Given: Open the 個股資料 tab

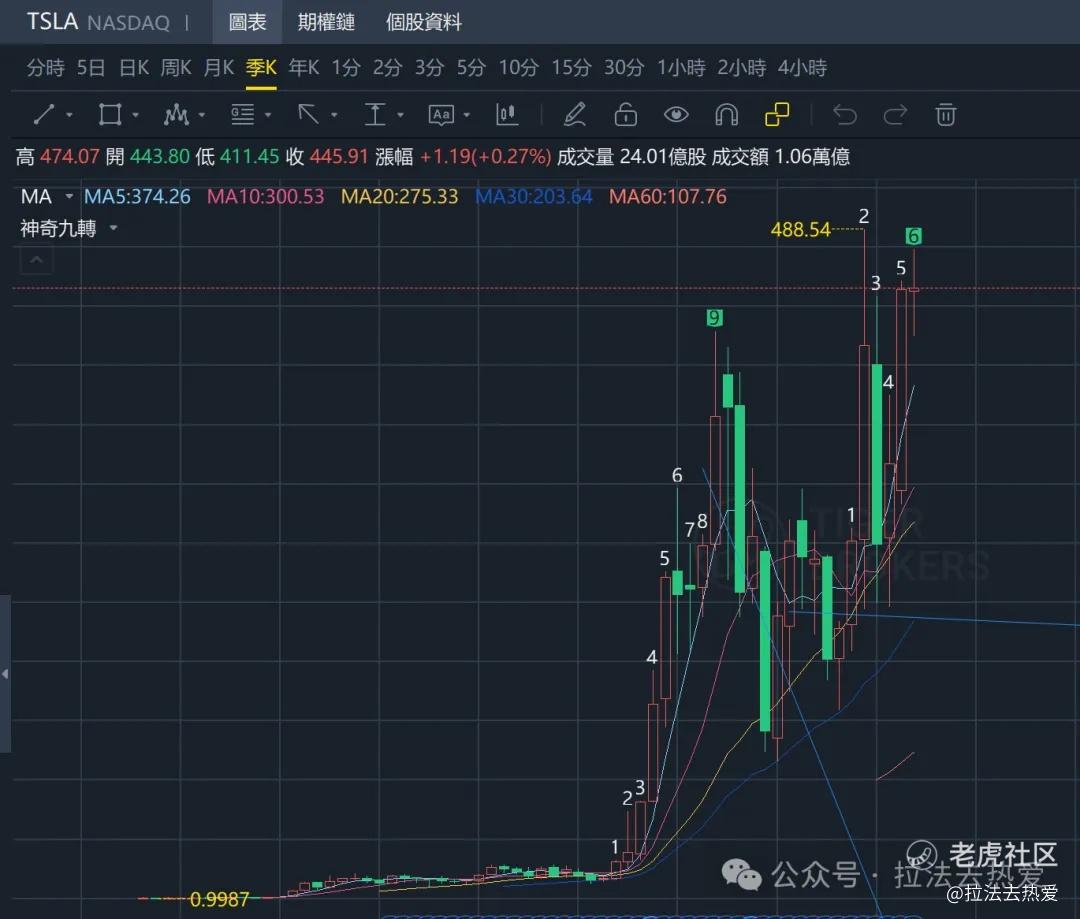Looking at the screenshot, I should [x=424, y=22].
